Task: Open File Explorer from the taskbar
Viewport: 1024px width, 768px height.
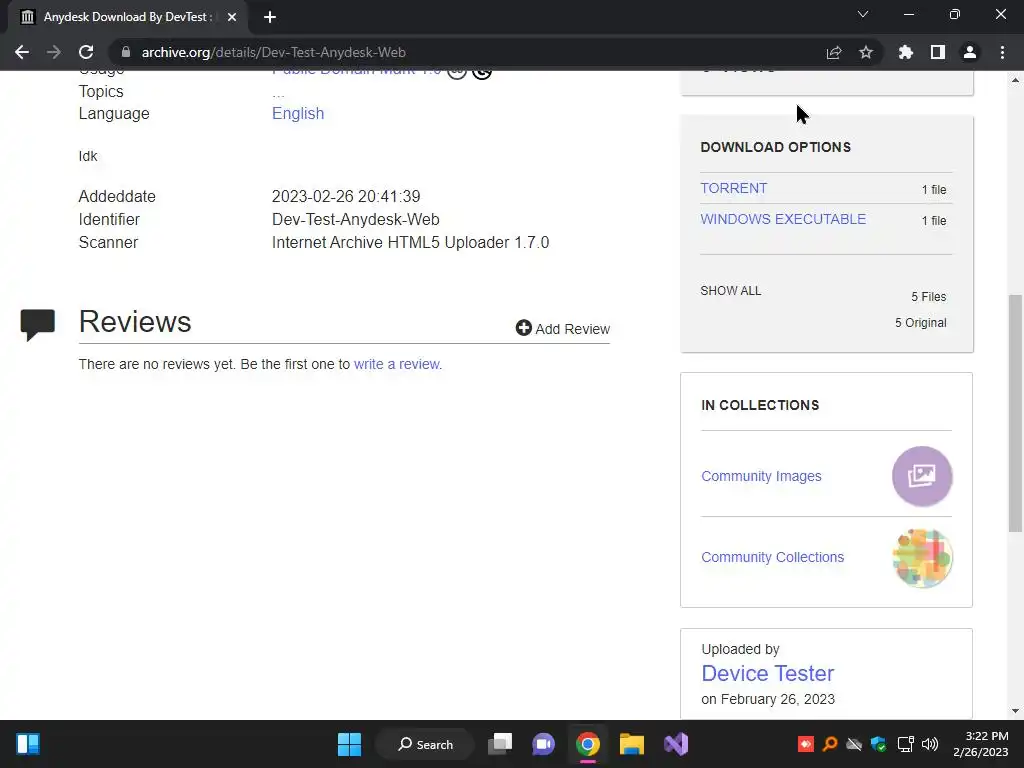Action: 632,744
